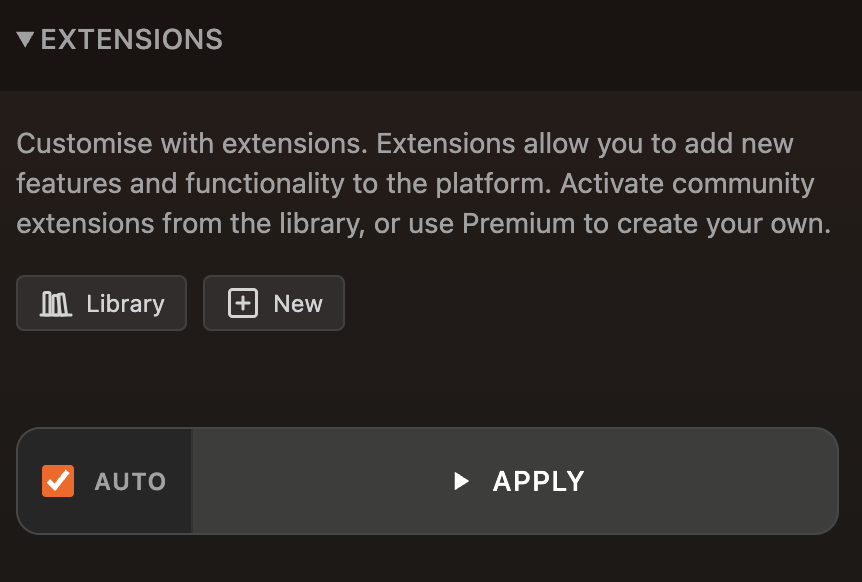The height and width of the screenshot is (582, 862).
Task: Click the dark AUTO segment of the apply bar
Action: pos(104,481)
